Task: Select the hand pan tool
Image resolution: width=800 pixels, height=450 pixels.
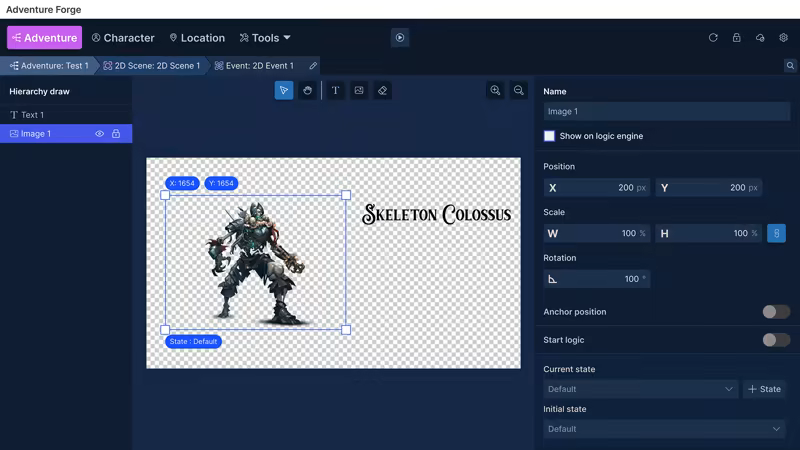Action: [x=308, y=90]
